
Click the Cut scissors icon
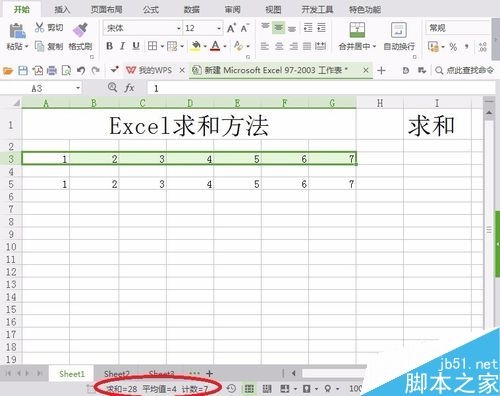pos(39,27)
